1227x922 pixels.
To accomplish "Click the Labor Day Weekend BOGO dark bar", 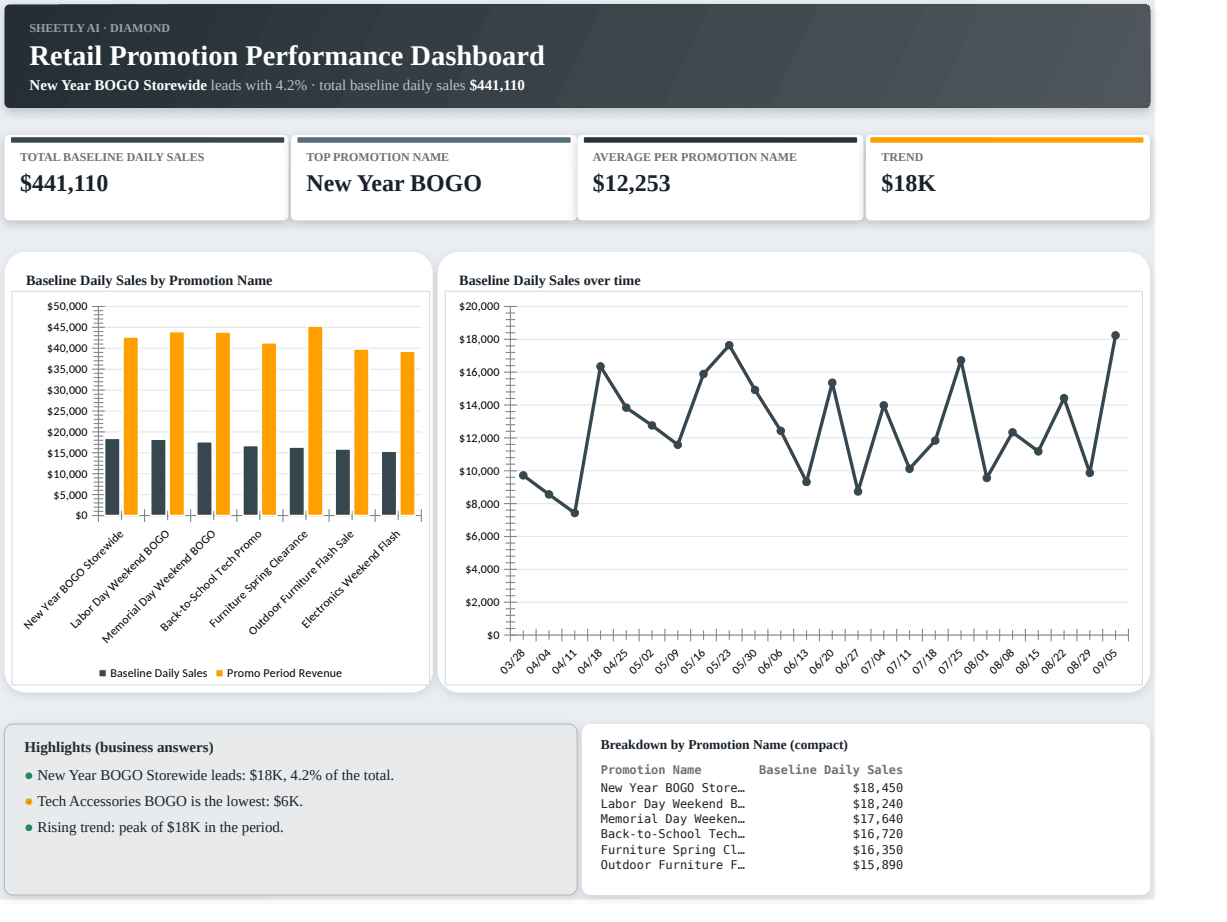I will coord(158,478).
